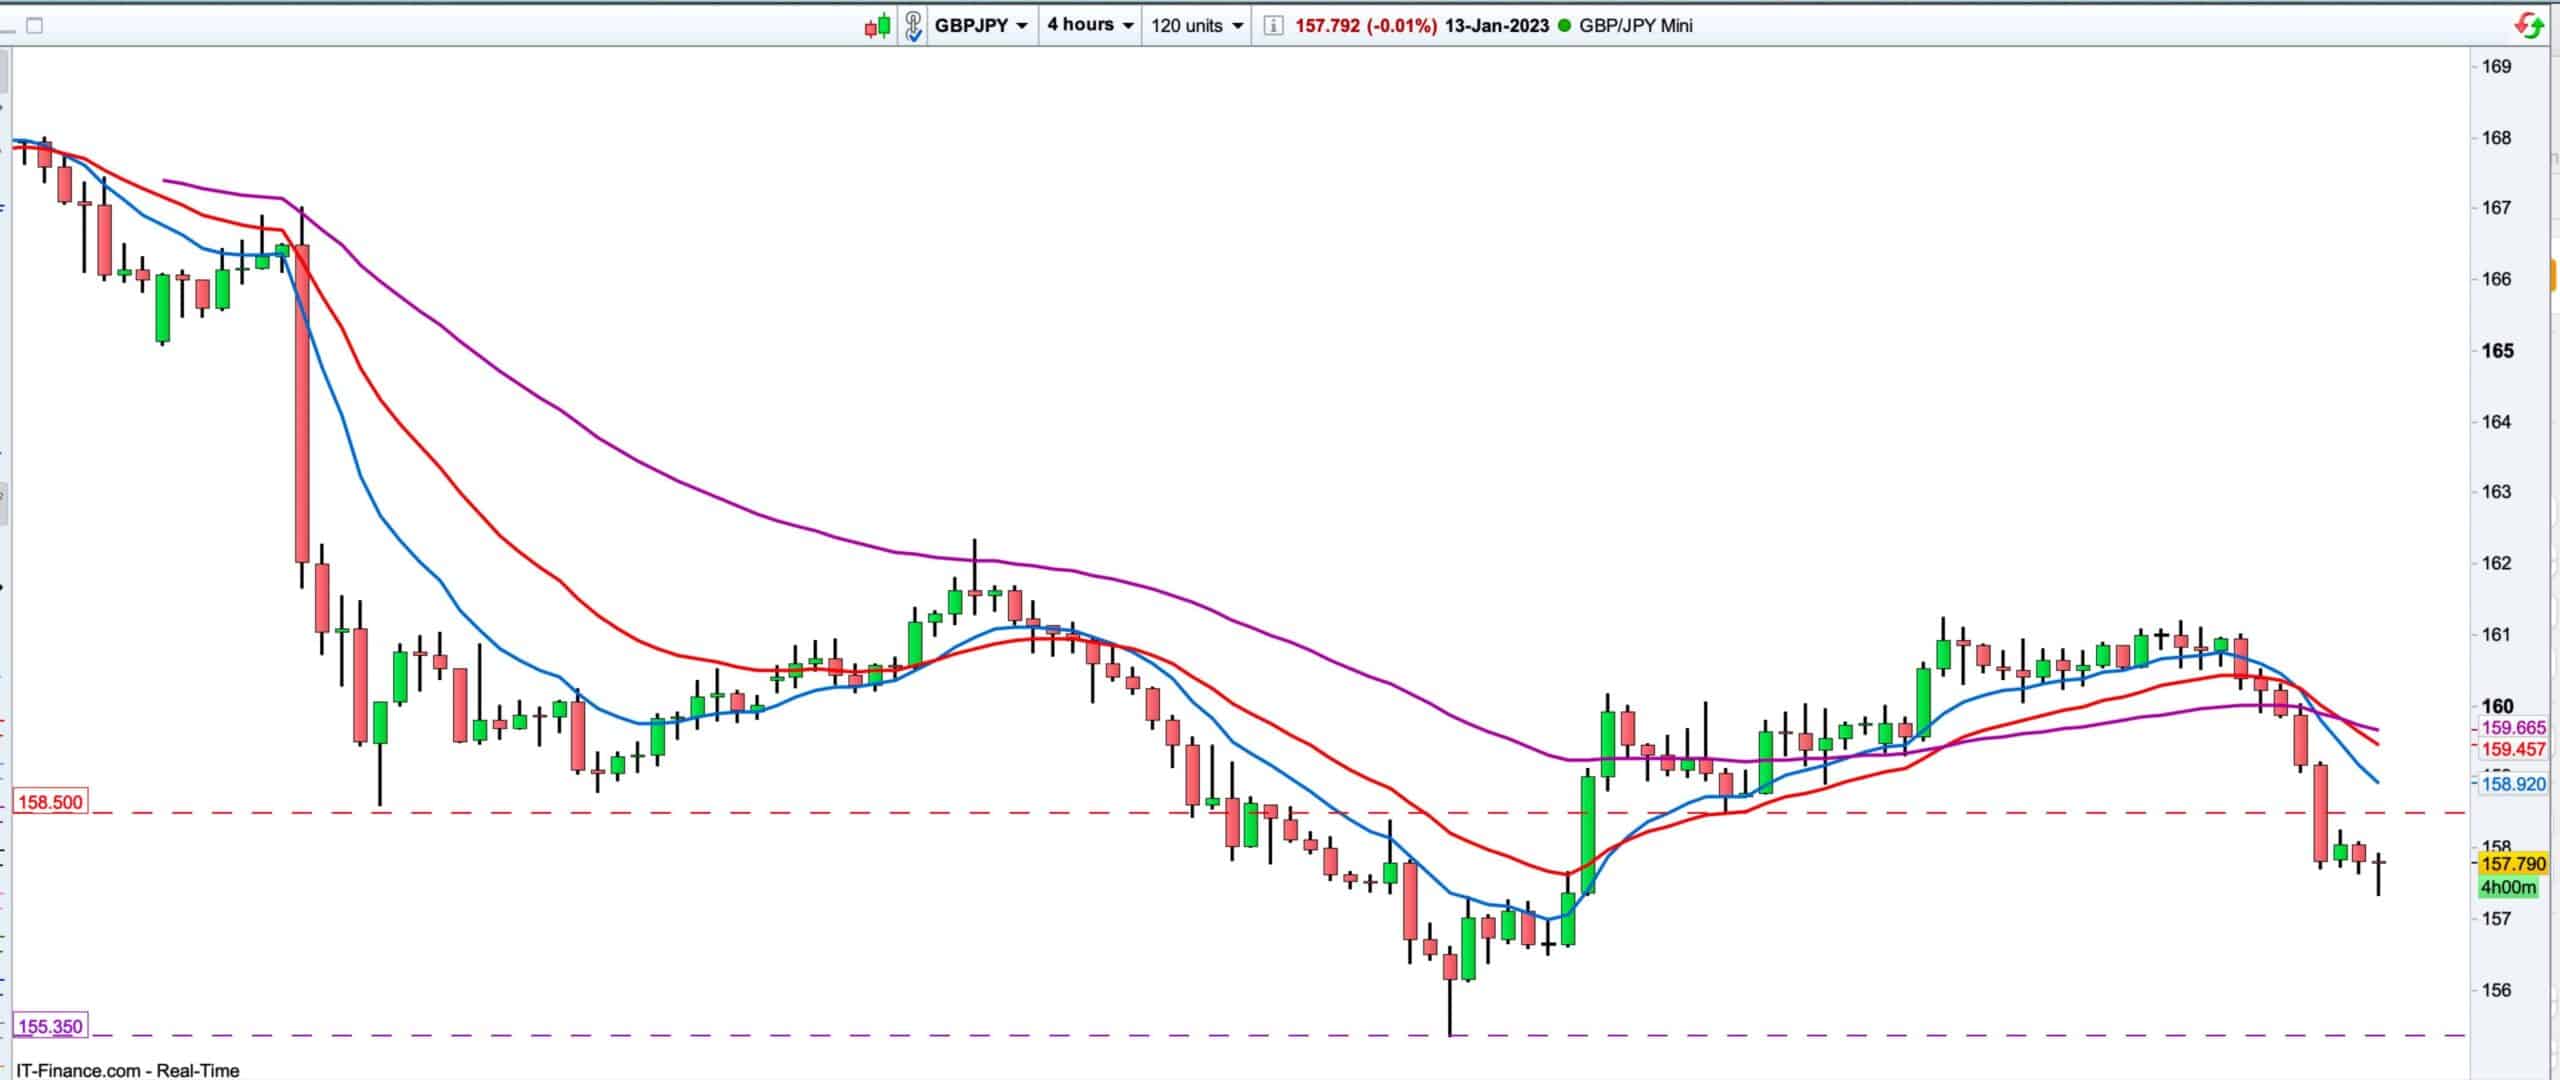Select the 158.500 horizontal line label

[50, 802]
